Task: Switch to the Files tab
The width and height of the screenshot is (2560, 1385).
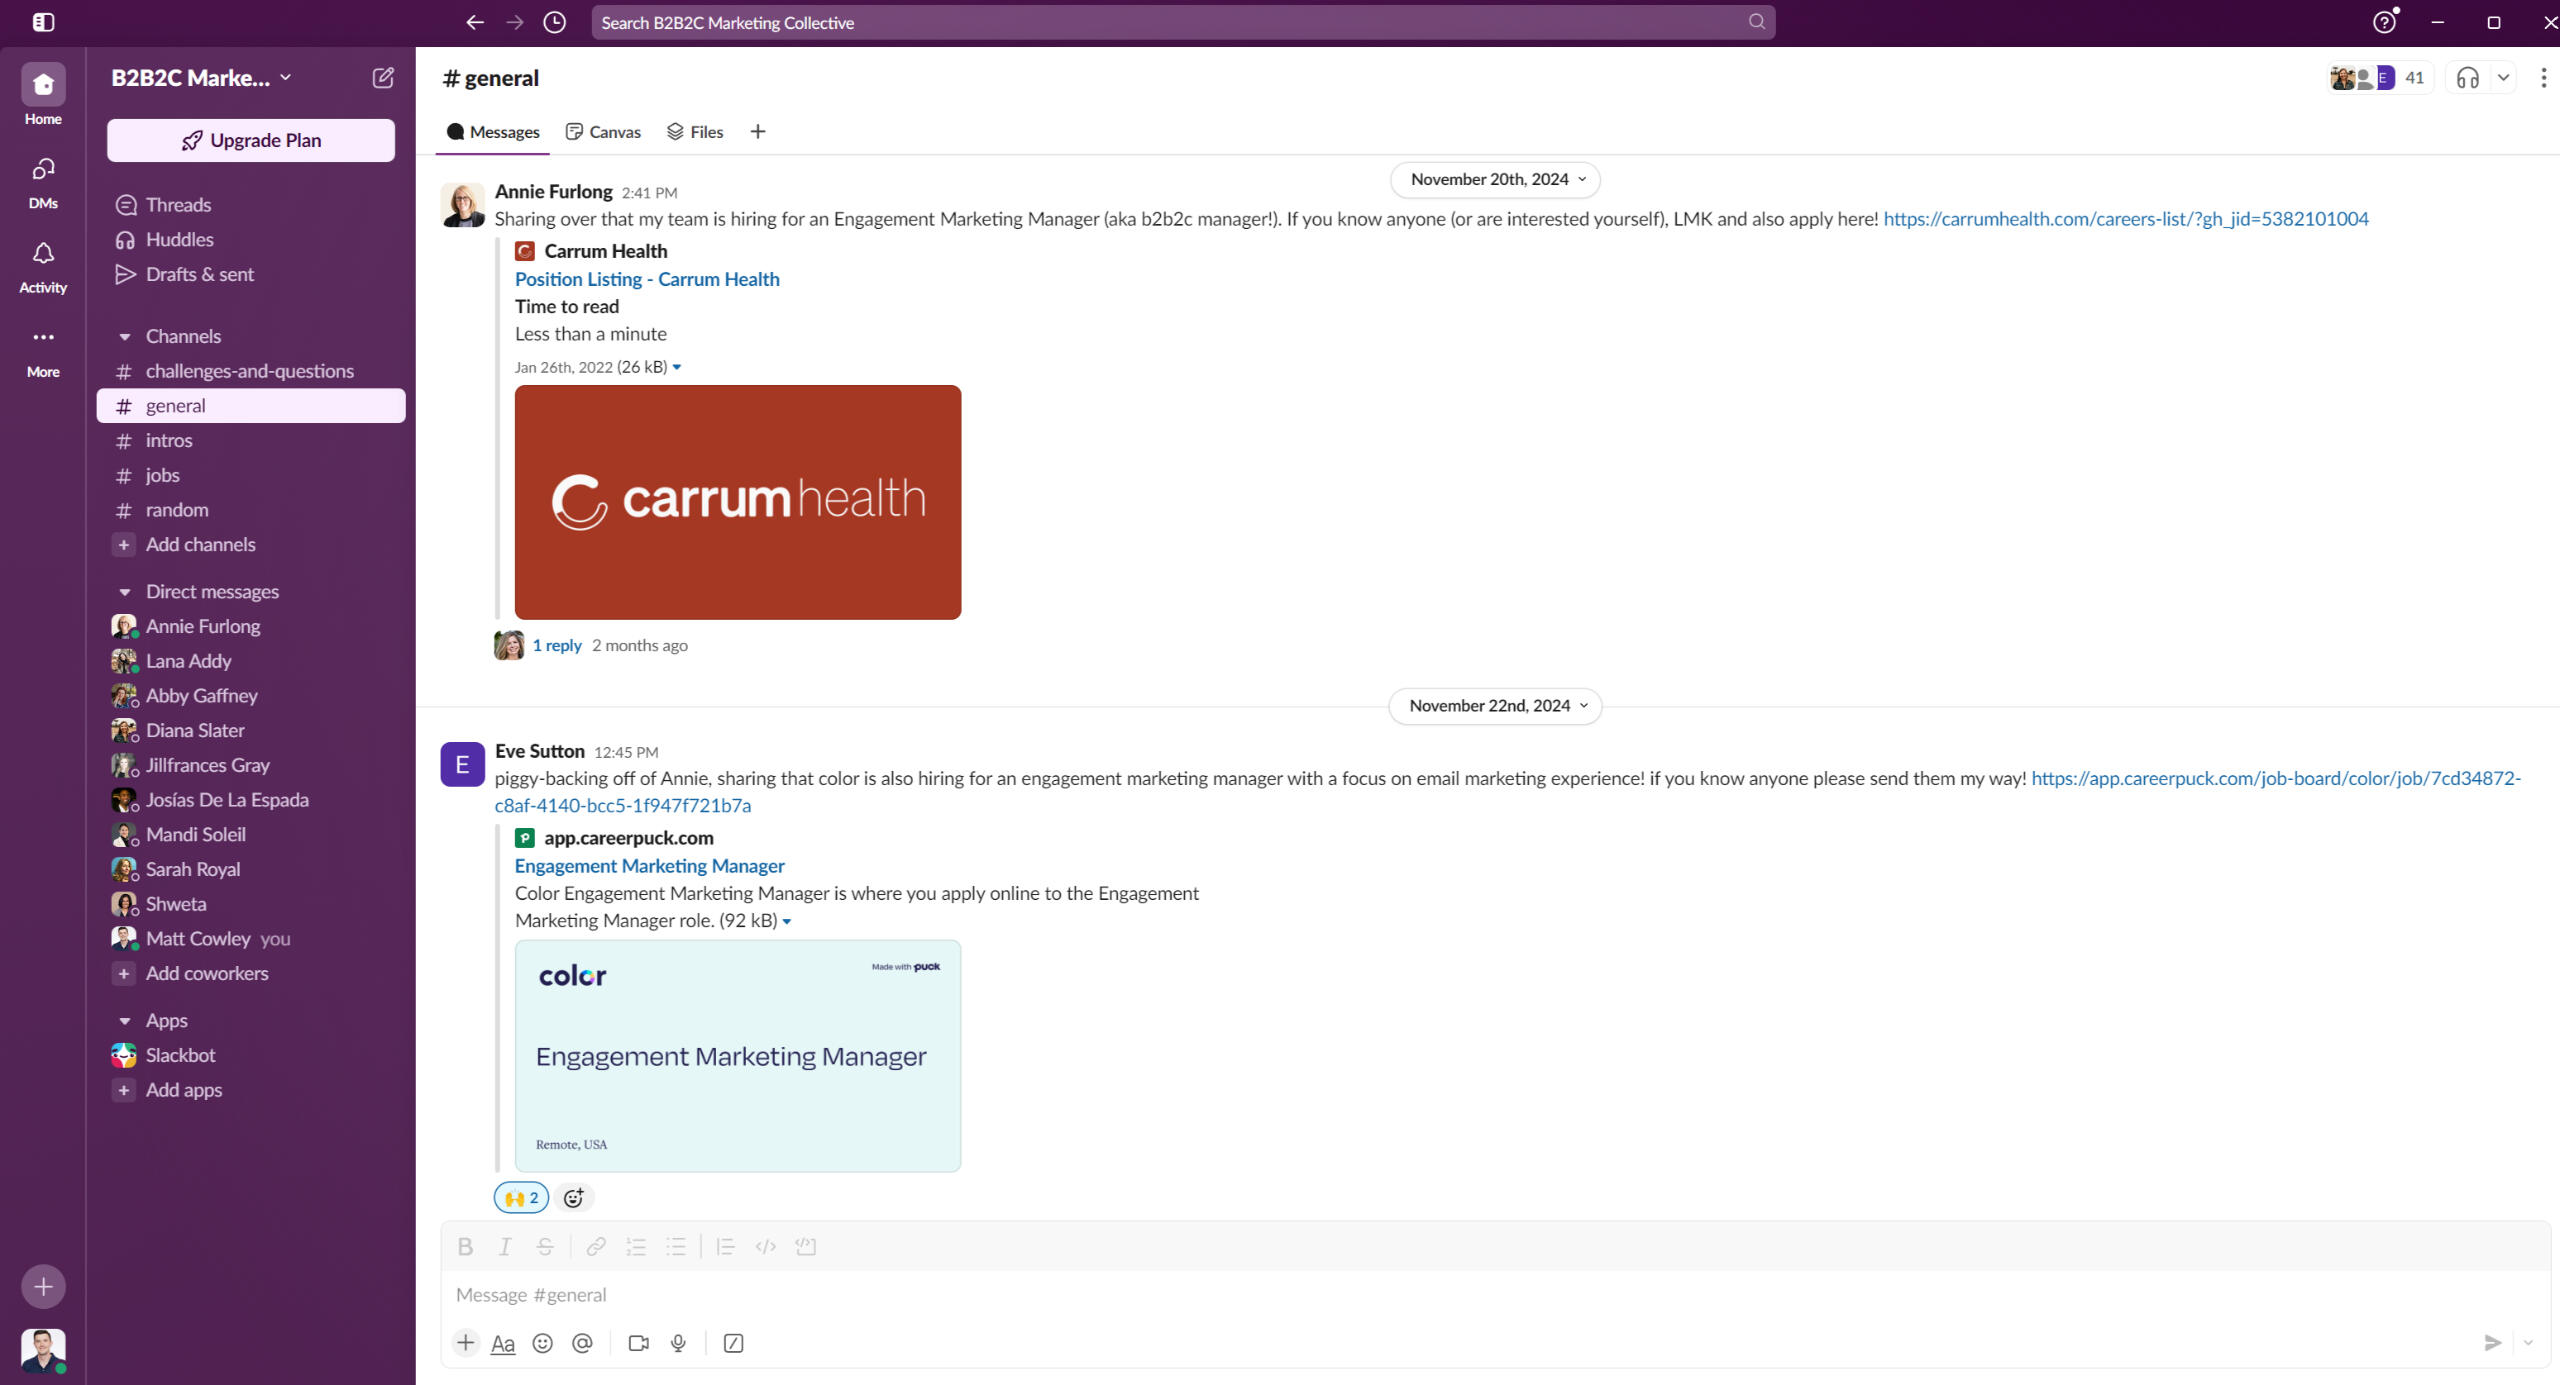Action: pos(695,132)
